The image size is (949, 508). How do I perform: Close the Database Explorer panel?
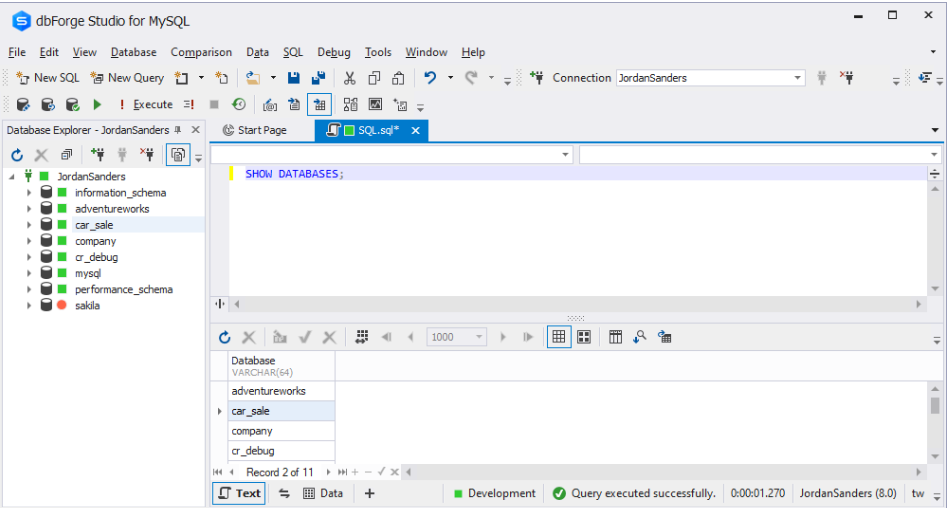point(195,130)
